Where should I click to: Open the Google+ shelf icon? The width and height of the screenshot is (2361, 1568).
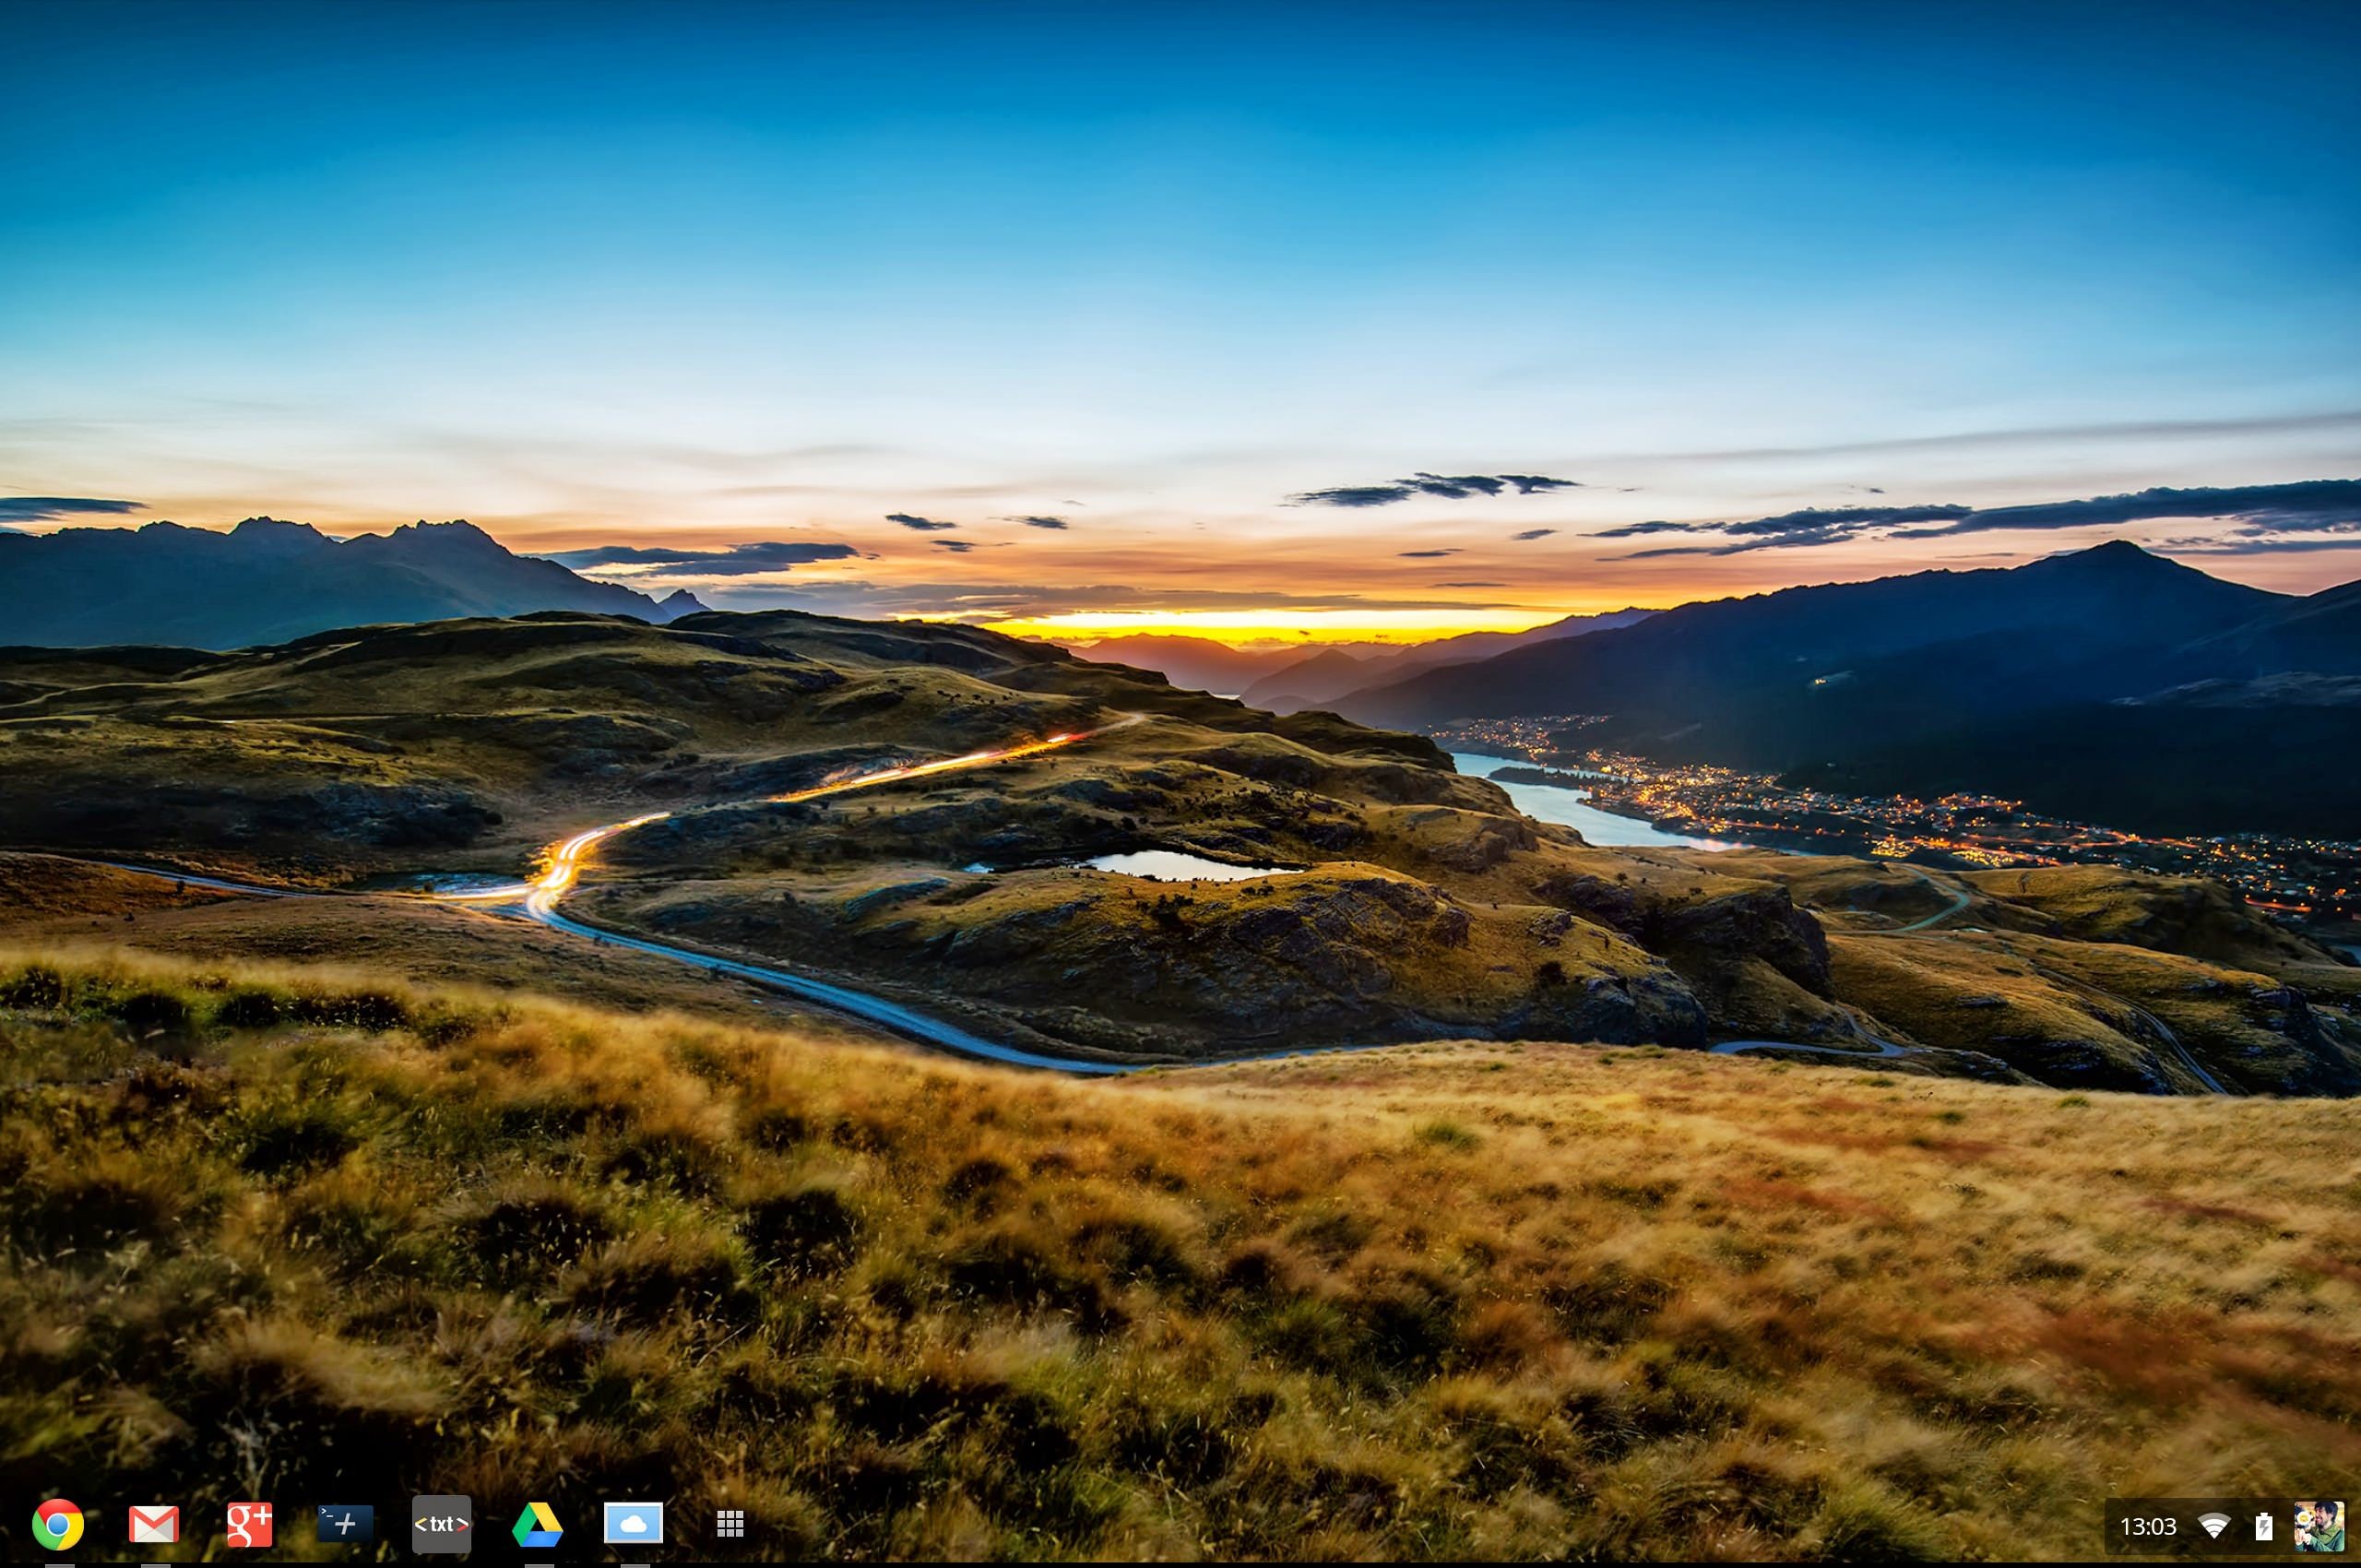[250, 1524]
